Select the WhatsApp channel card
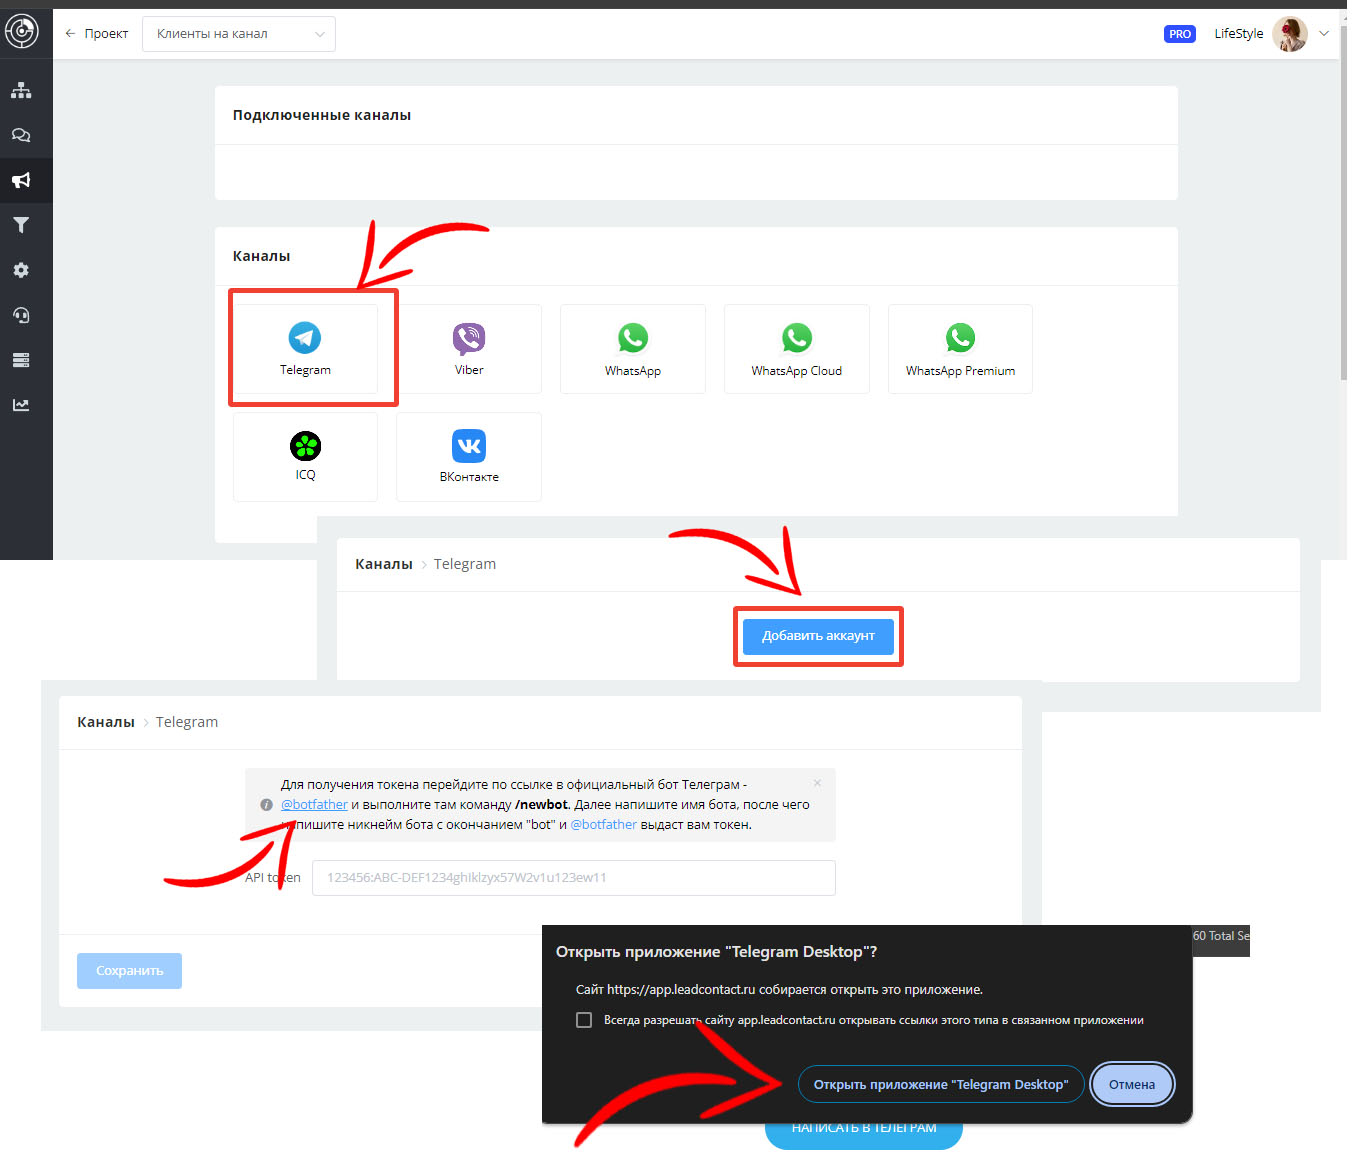 pos(633,348)
